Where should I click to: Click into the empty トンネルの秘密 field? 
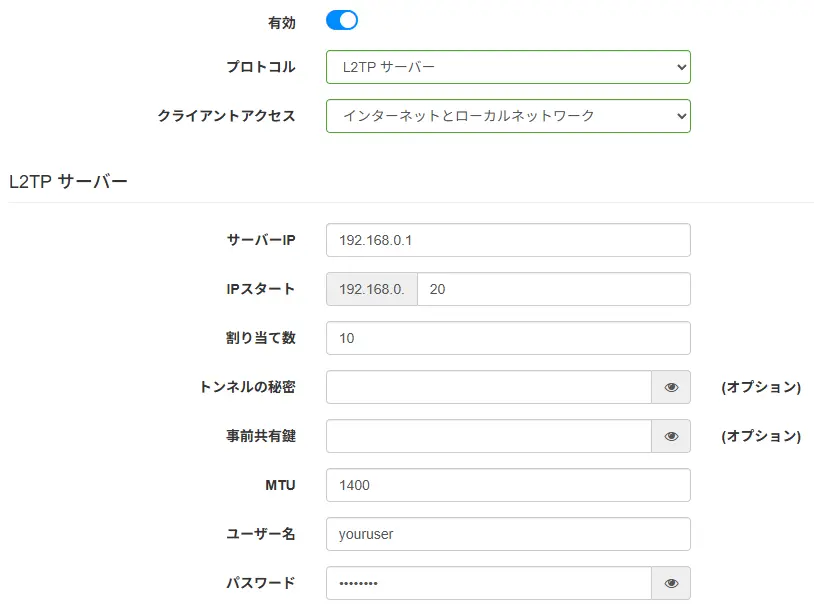click(x=489, y=387)
